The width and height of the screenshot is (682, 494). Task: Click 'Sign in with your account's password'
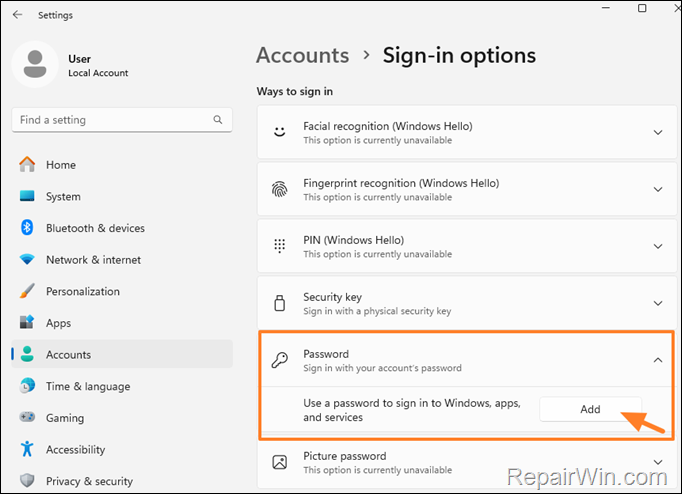tap(382, 368)
